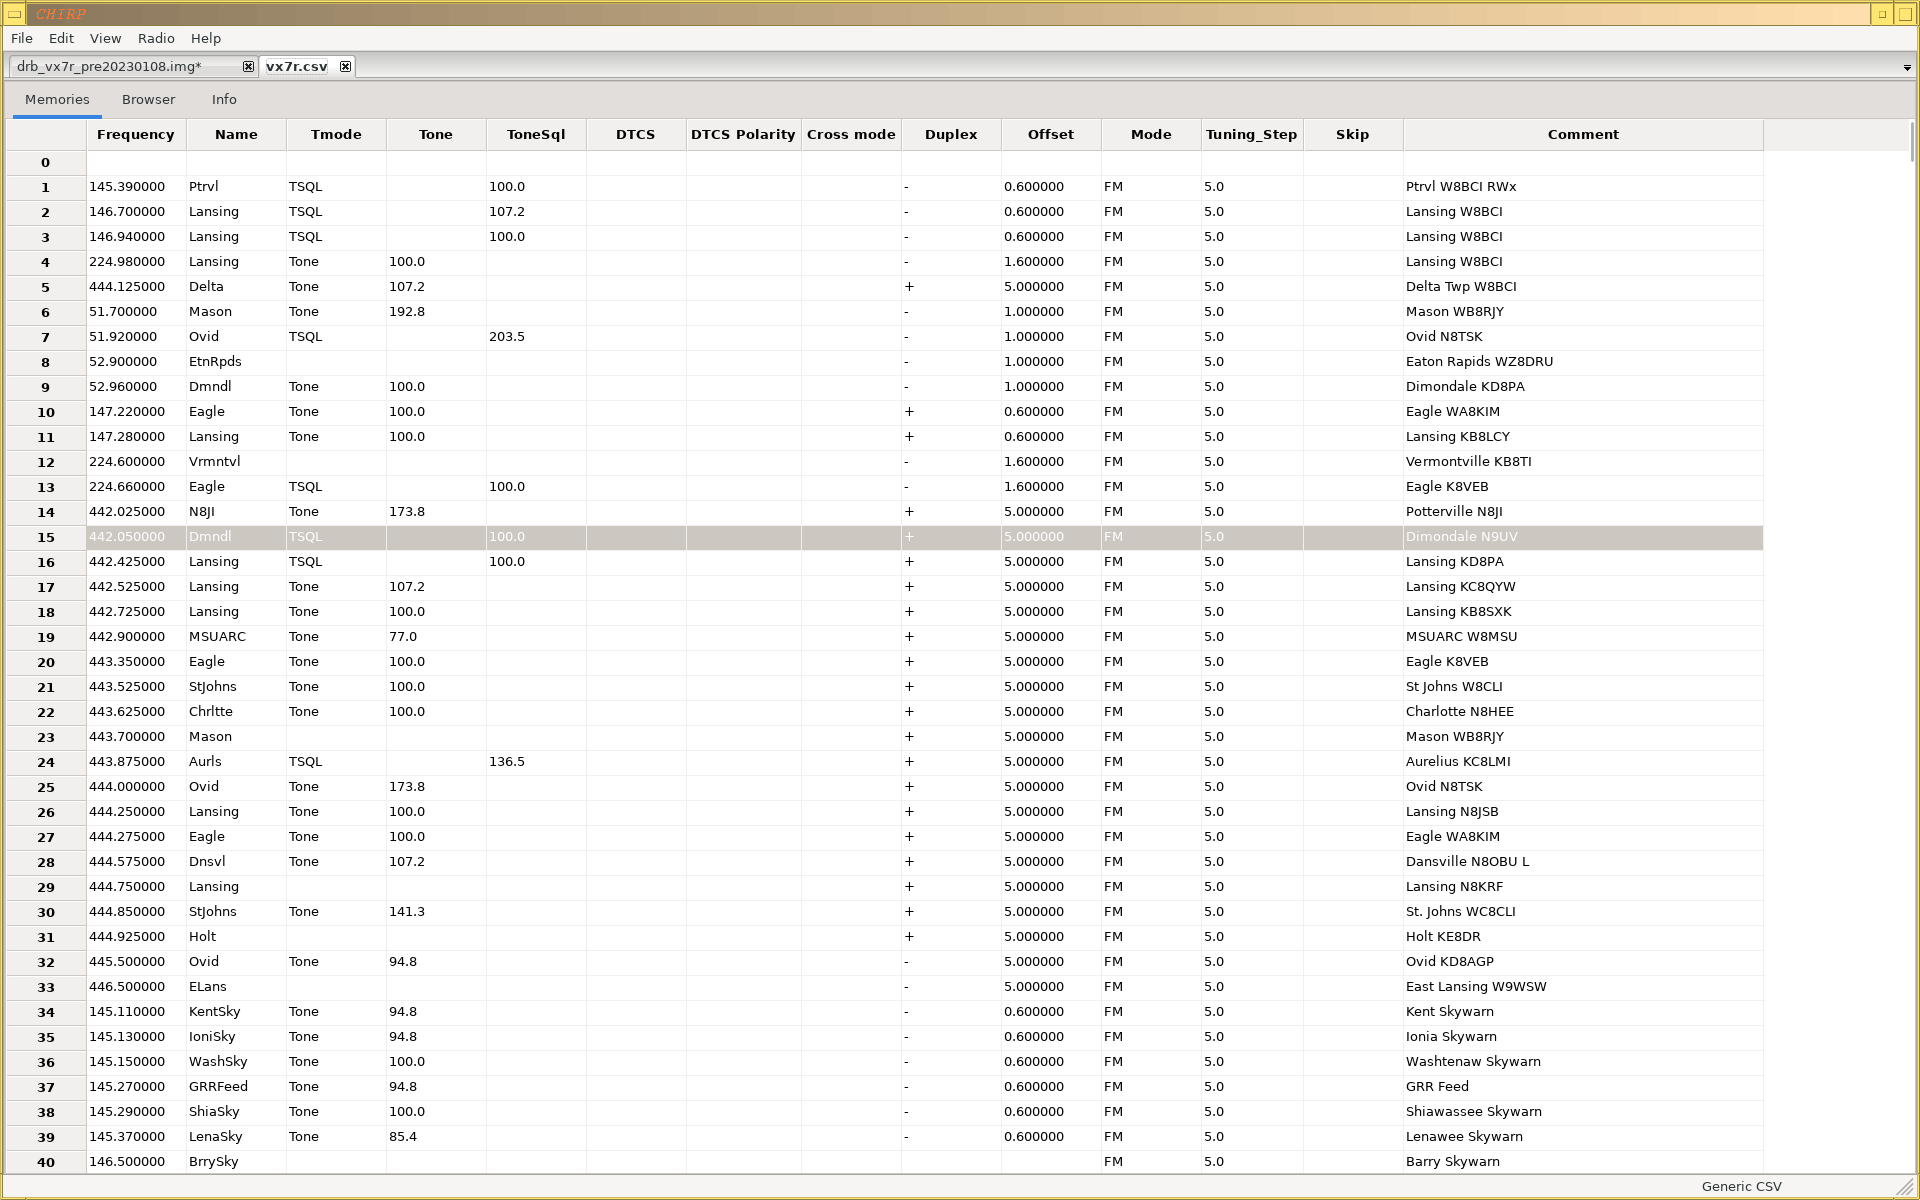
Task: Click the Mode column header
Action: [x=1151, y=134]
